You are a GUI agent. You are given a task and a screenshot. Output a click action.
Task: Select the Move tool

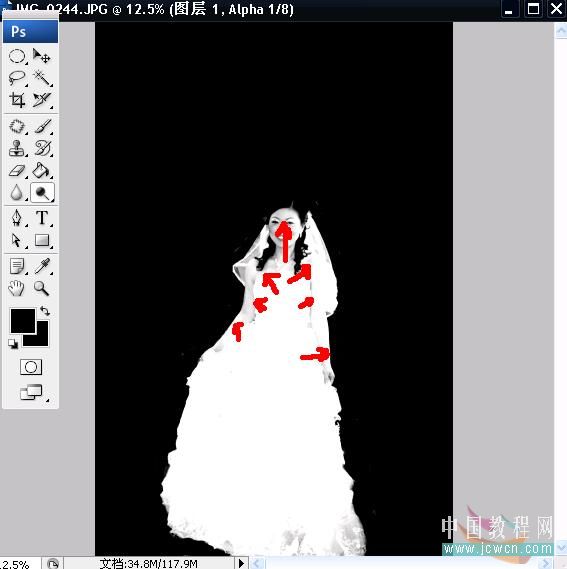pyautogui.click(x=41, y=56)
